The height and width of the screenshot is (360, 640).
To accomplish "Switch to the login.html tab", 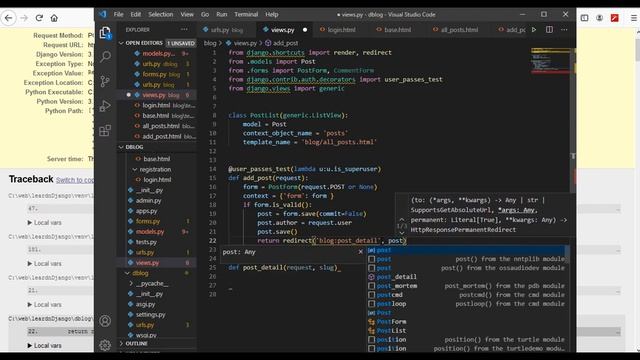I will tap(341, 30).
